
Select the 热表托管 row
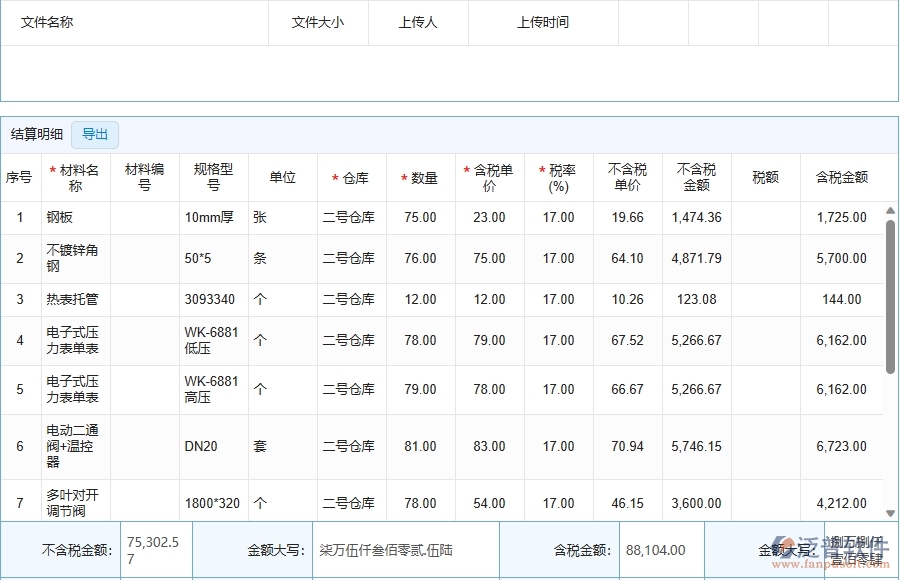[74, 299]
